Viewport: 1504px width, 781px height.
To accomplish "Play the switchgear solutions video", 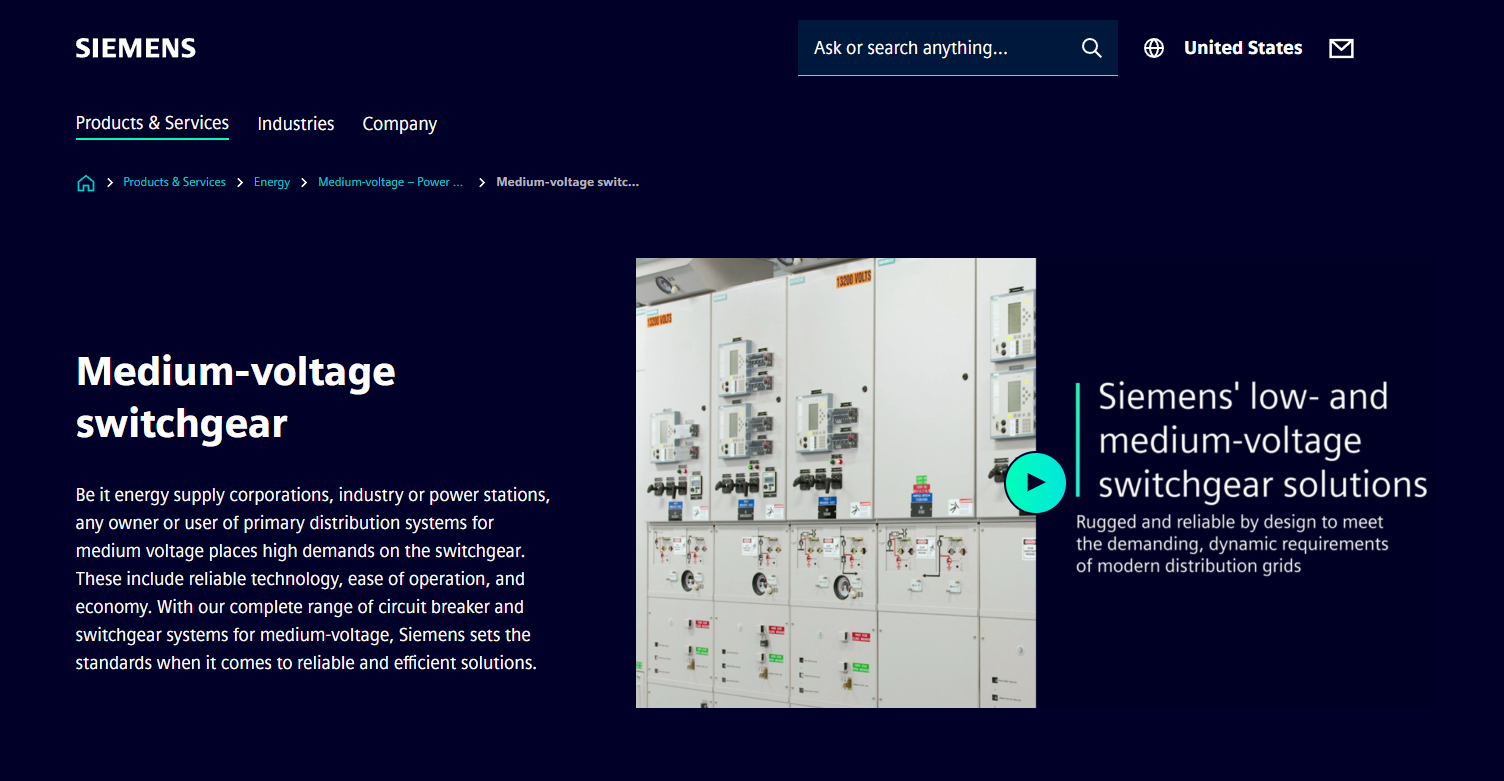I will (x=1035, y=483).
